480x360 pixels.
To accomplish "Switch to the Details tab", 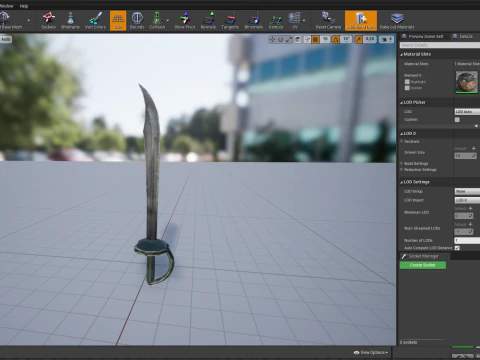I will point(463,36).
